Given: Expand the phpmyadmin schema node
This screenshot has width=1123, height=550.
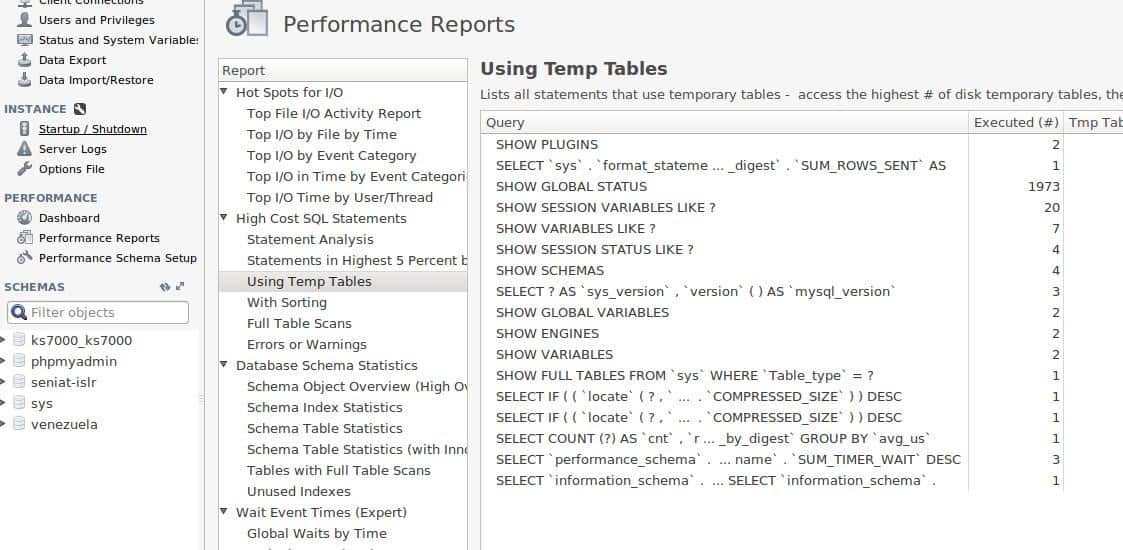Looking at the screenshot, I should [x=3, y=362].
